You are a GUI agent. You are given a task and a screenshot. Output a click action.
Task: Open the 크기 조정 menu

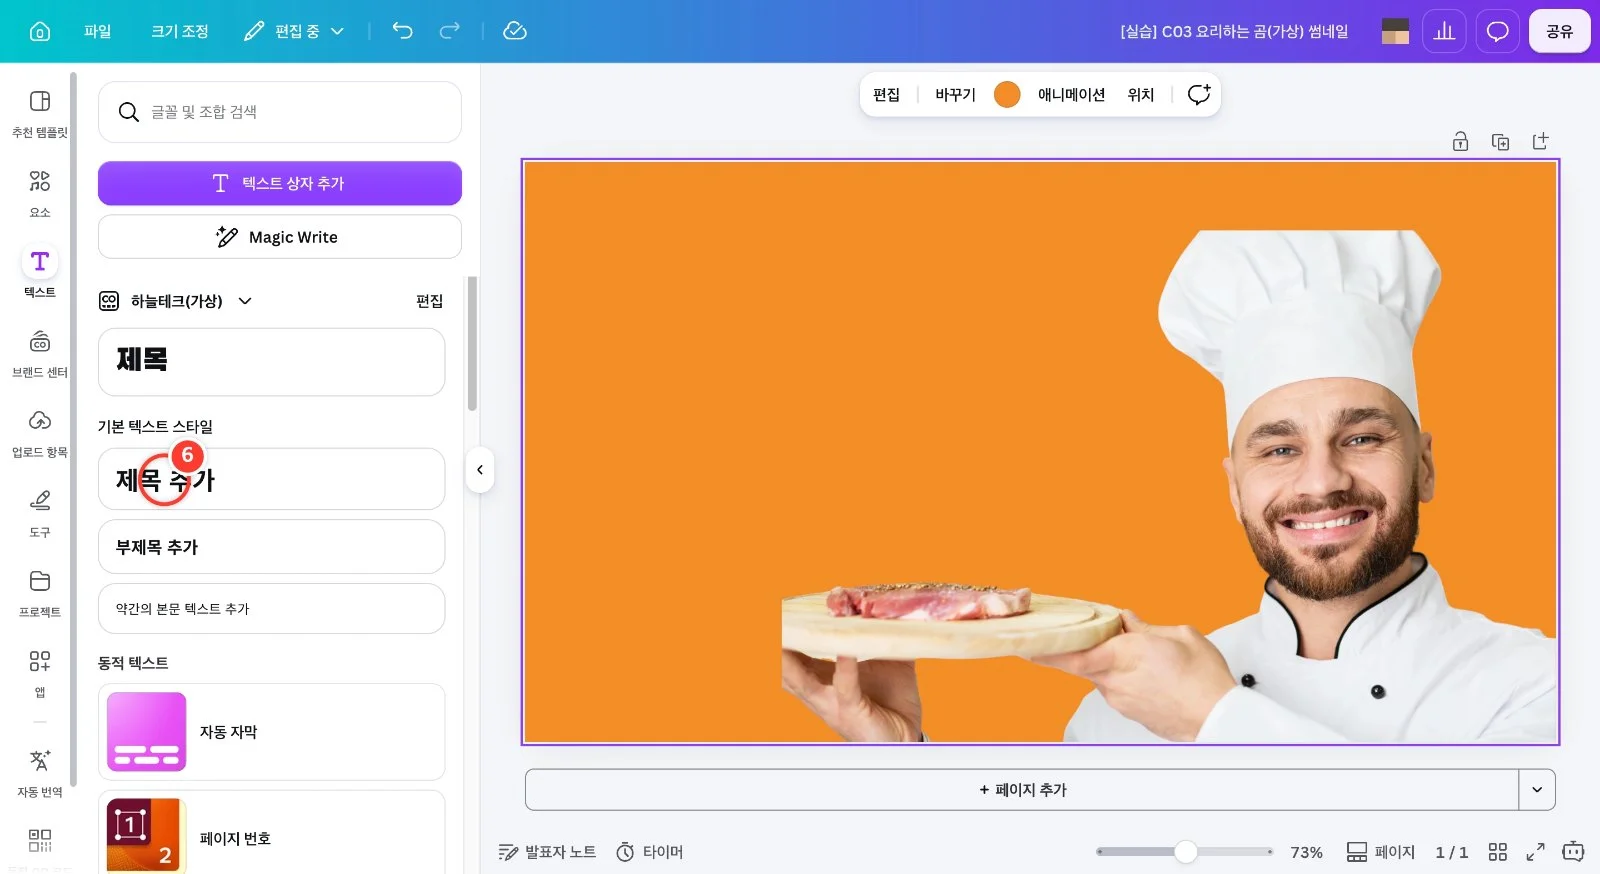tap(180, 31)
